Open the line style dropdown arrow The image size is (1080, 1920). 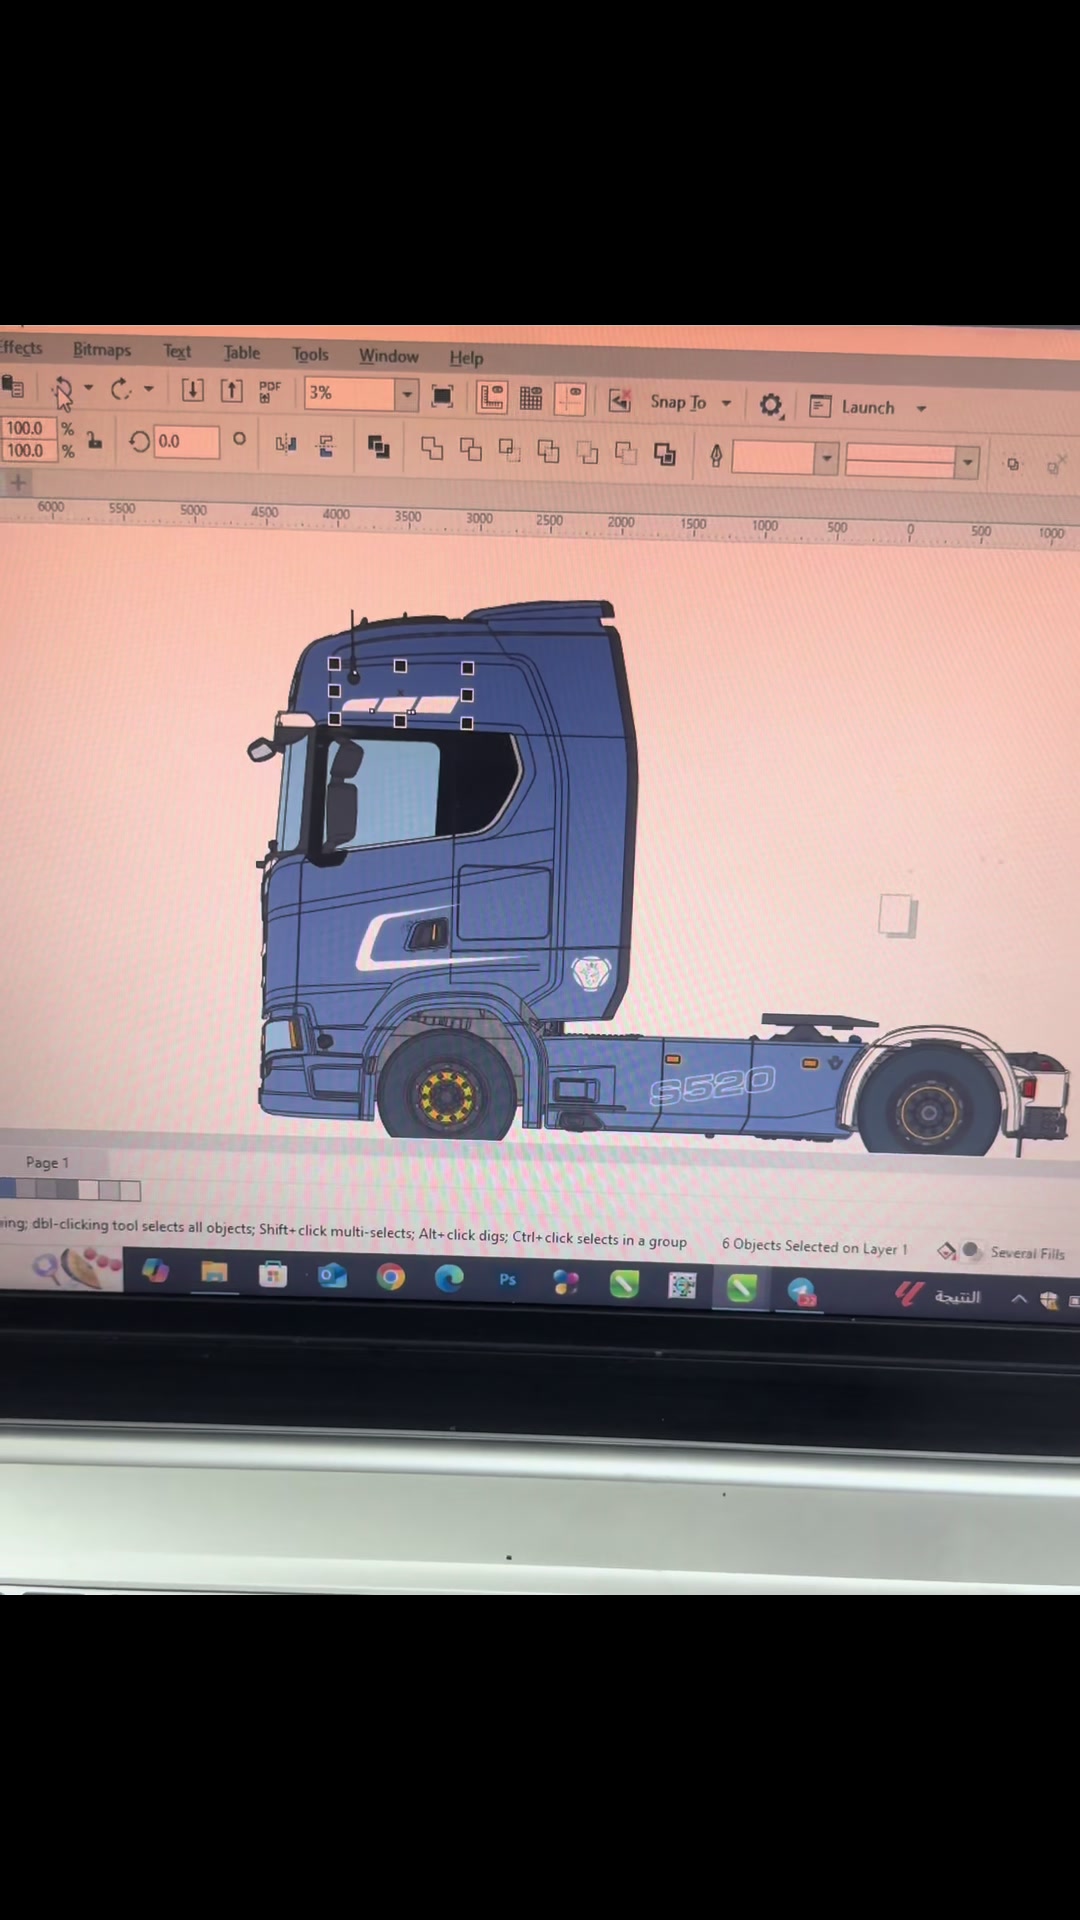coord(967,462)
